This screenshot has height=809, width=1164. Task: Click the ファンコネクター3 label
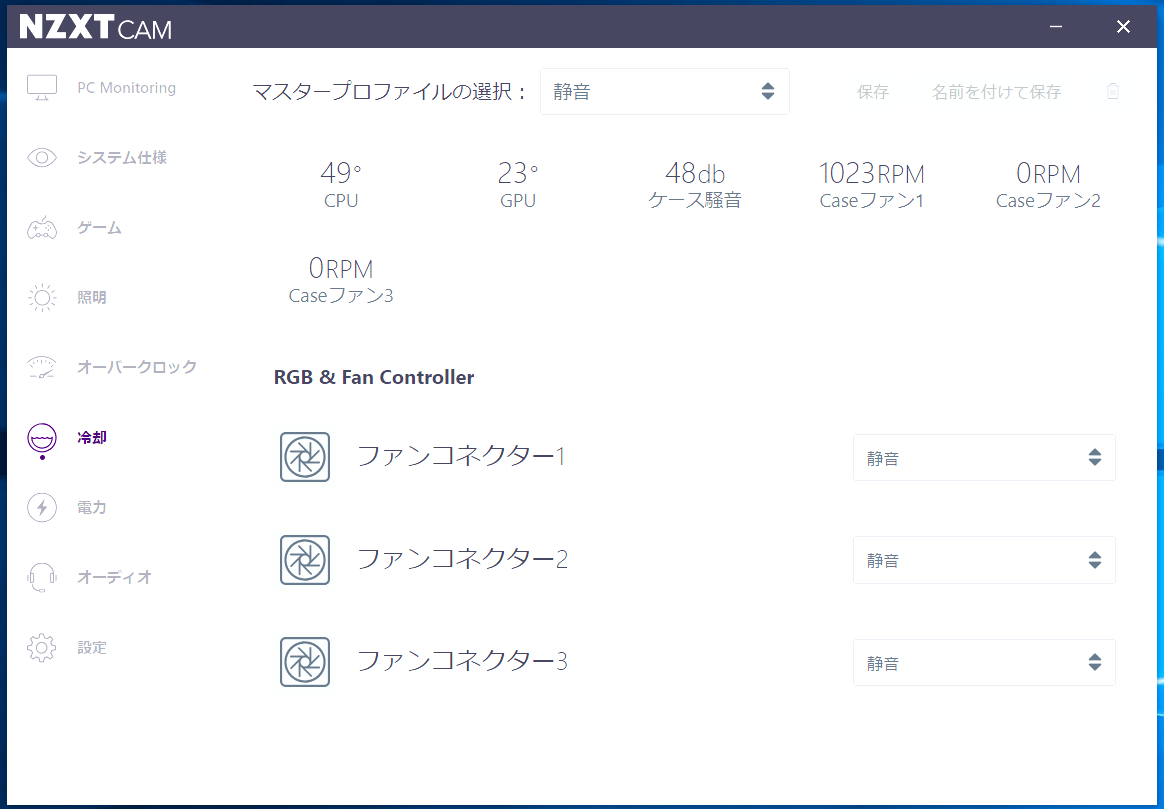click(x=462, y=661)
